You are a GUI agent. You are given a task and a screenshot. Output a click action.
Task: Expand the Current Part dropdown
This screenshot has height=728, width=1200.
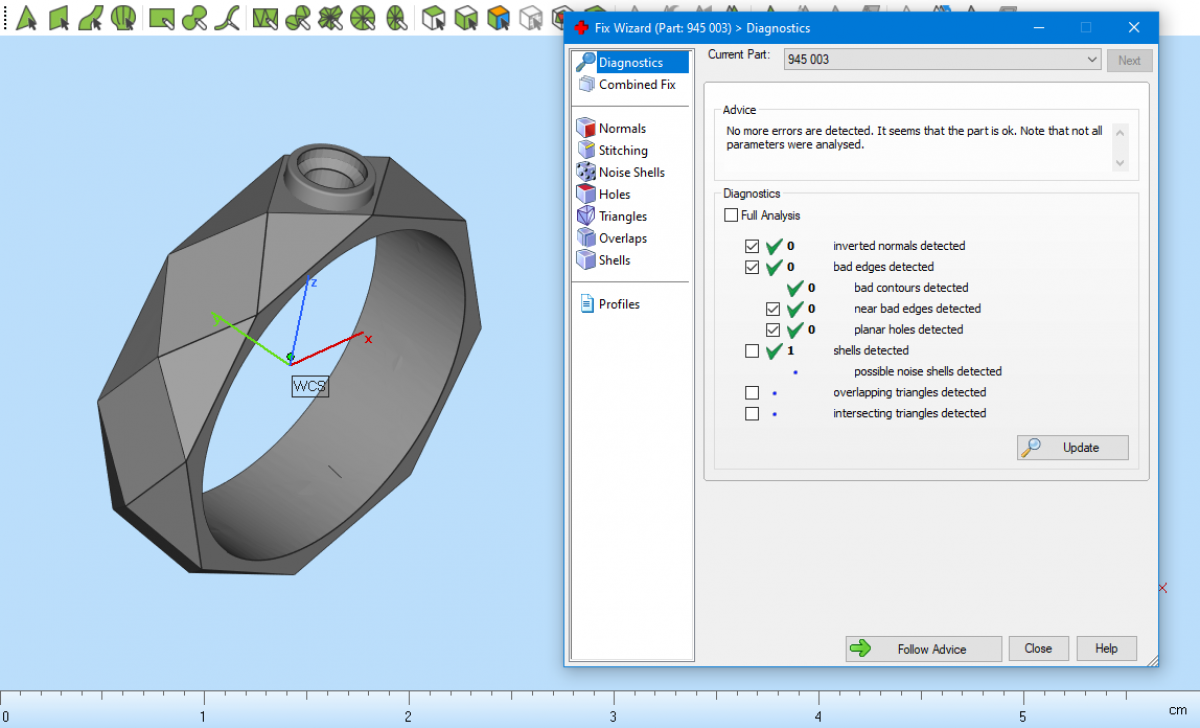pyautogui.click(x=1091, y=60)
